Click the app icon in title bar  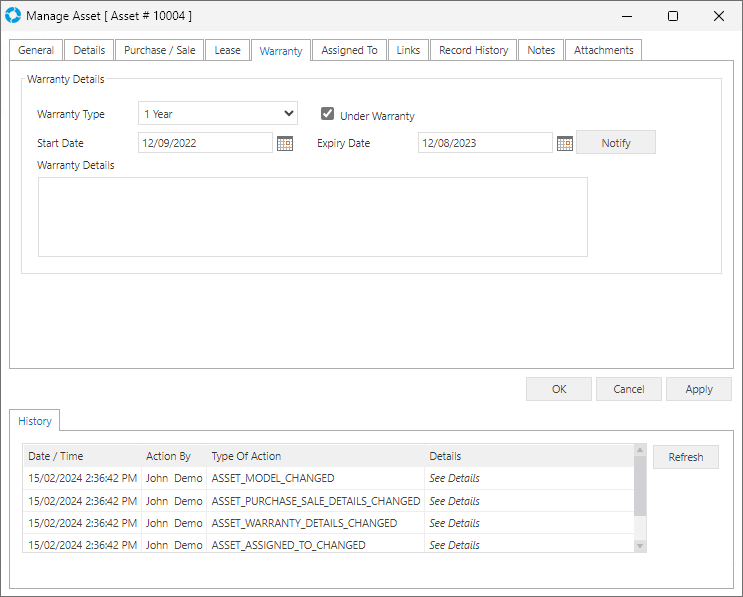pos(13,16)
